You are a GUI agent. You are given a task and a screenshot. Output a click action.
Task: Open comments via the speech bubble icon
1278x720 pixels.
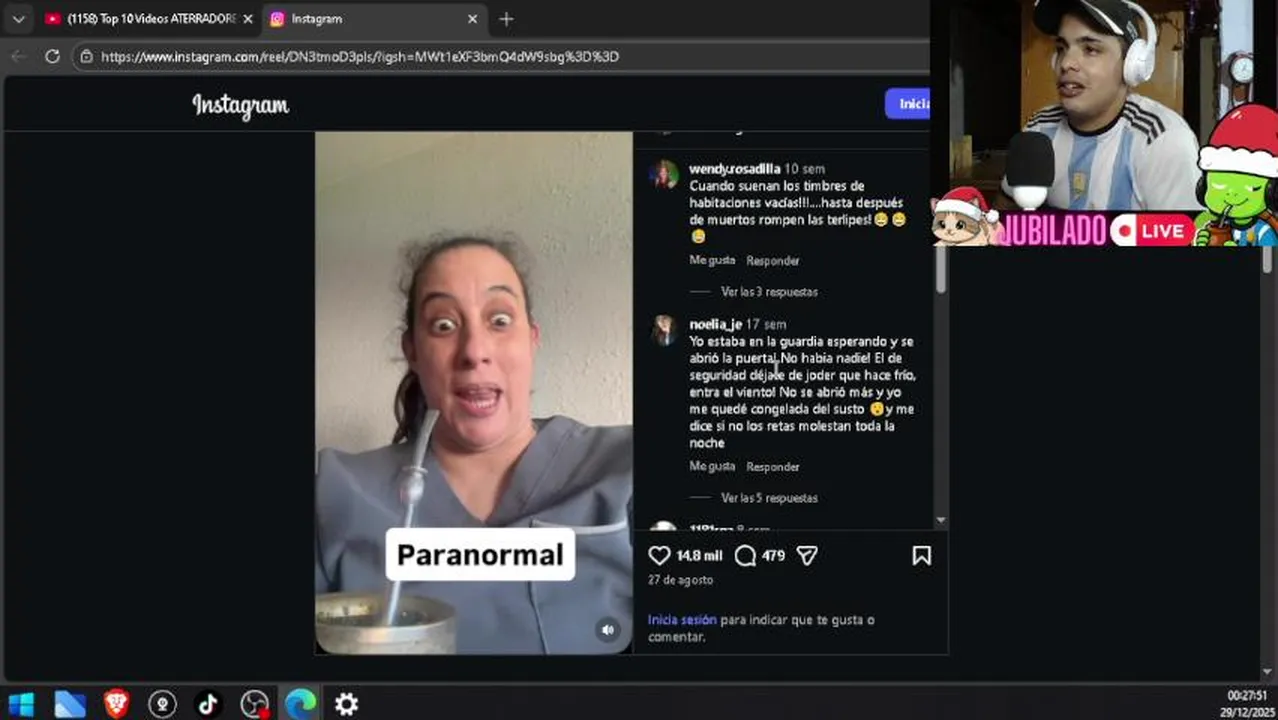[745, 555]
